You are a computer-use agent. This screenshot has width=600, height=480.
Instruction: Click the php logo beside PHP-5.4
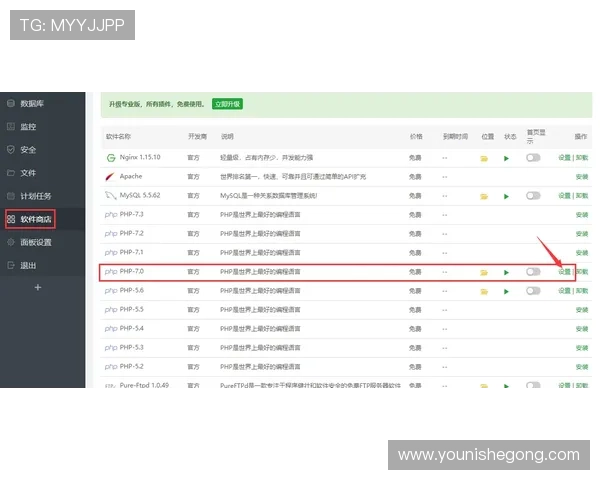pos(111,329)
